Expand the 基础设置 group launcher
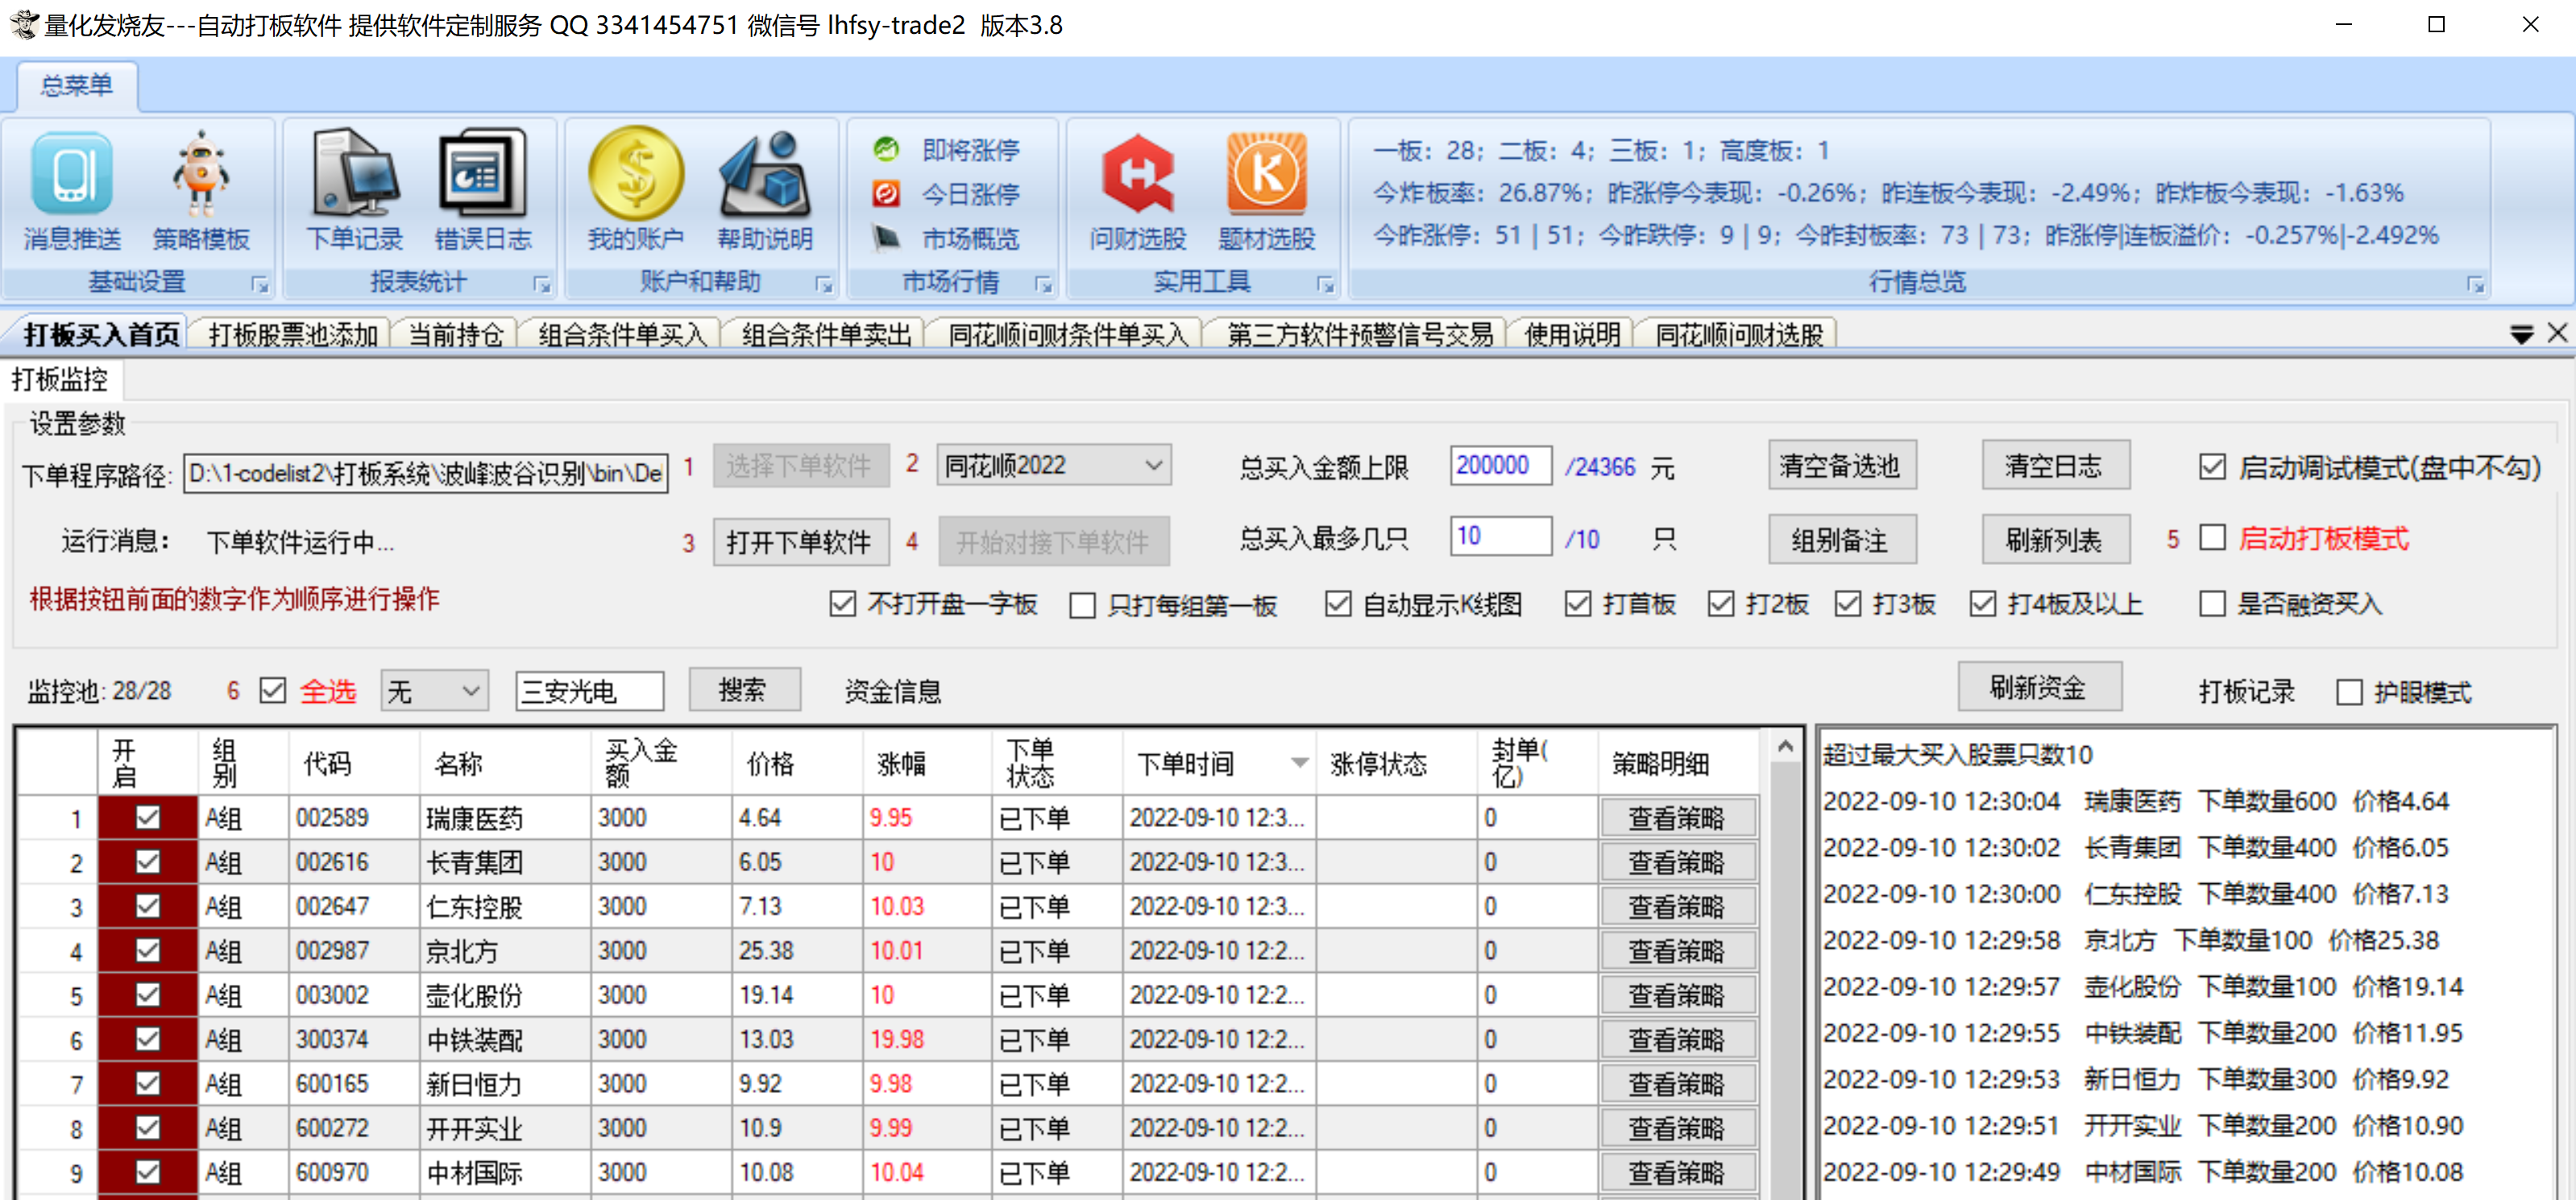2576x1200 pixels. [260, 285]
